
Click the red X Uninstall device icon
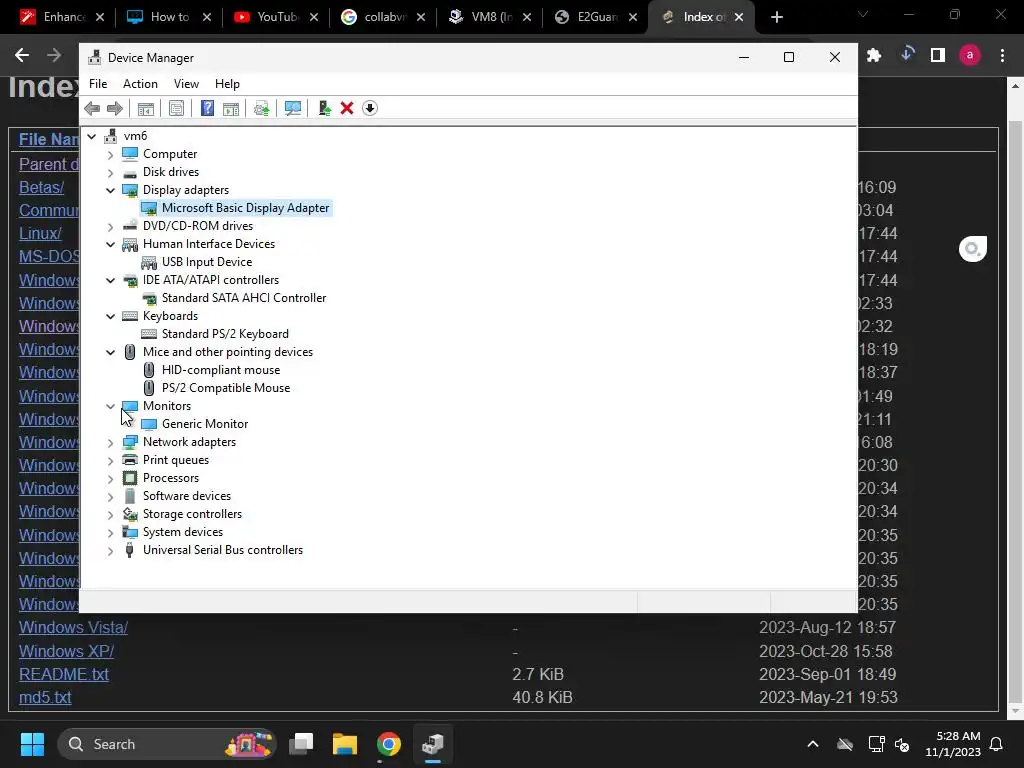347,108
